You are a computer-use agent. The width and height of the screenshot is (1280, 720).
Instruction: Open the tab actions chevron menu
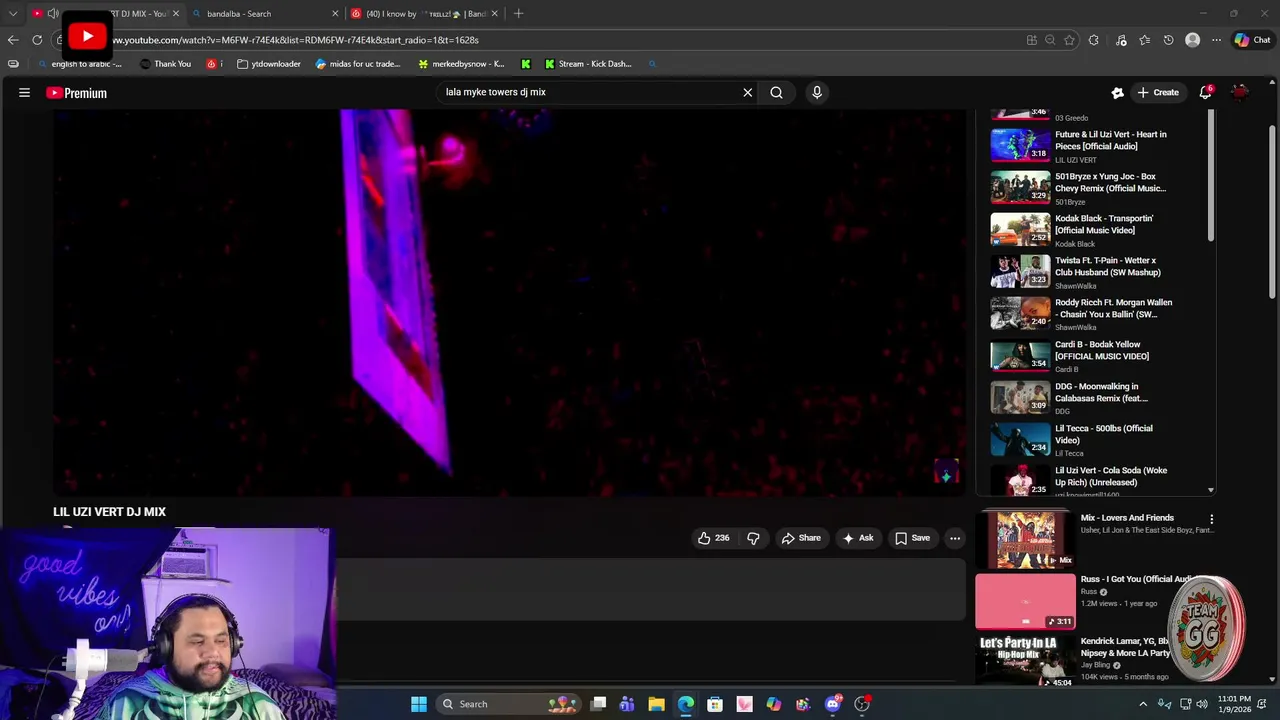(13, 14)
